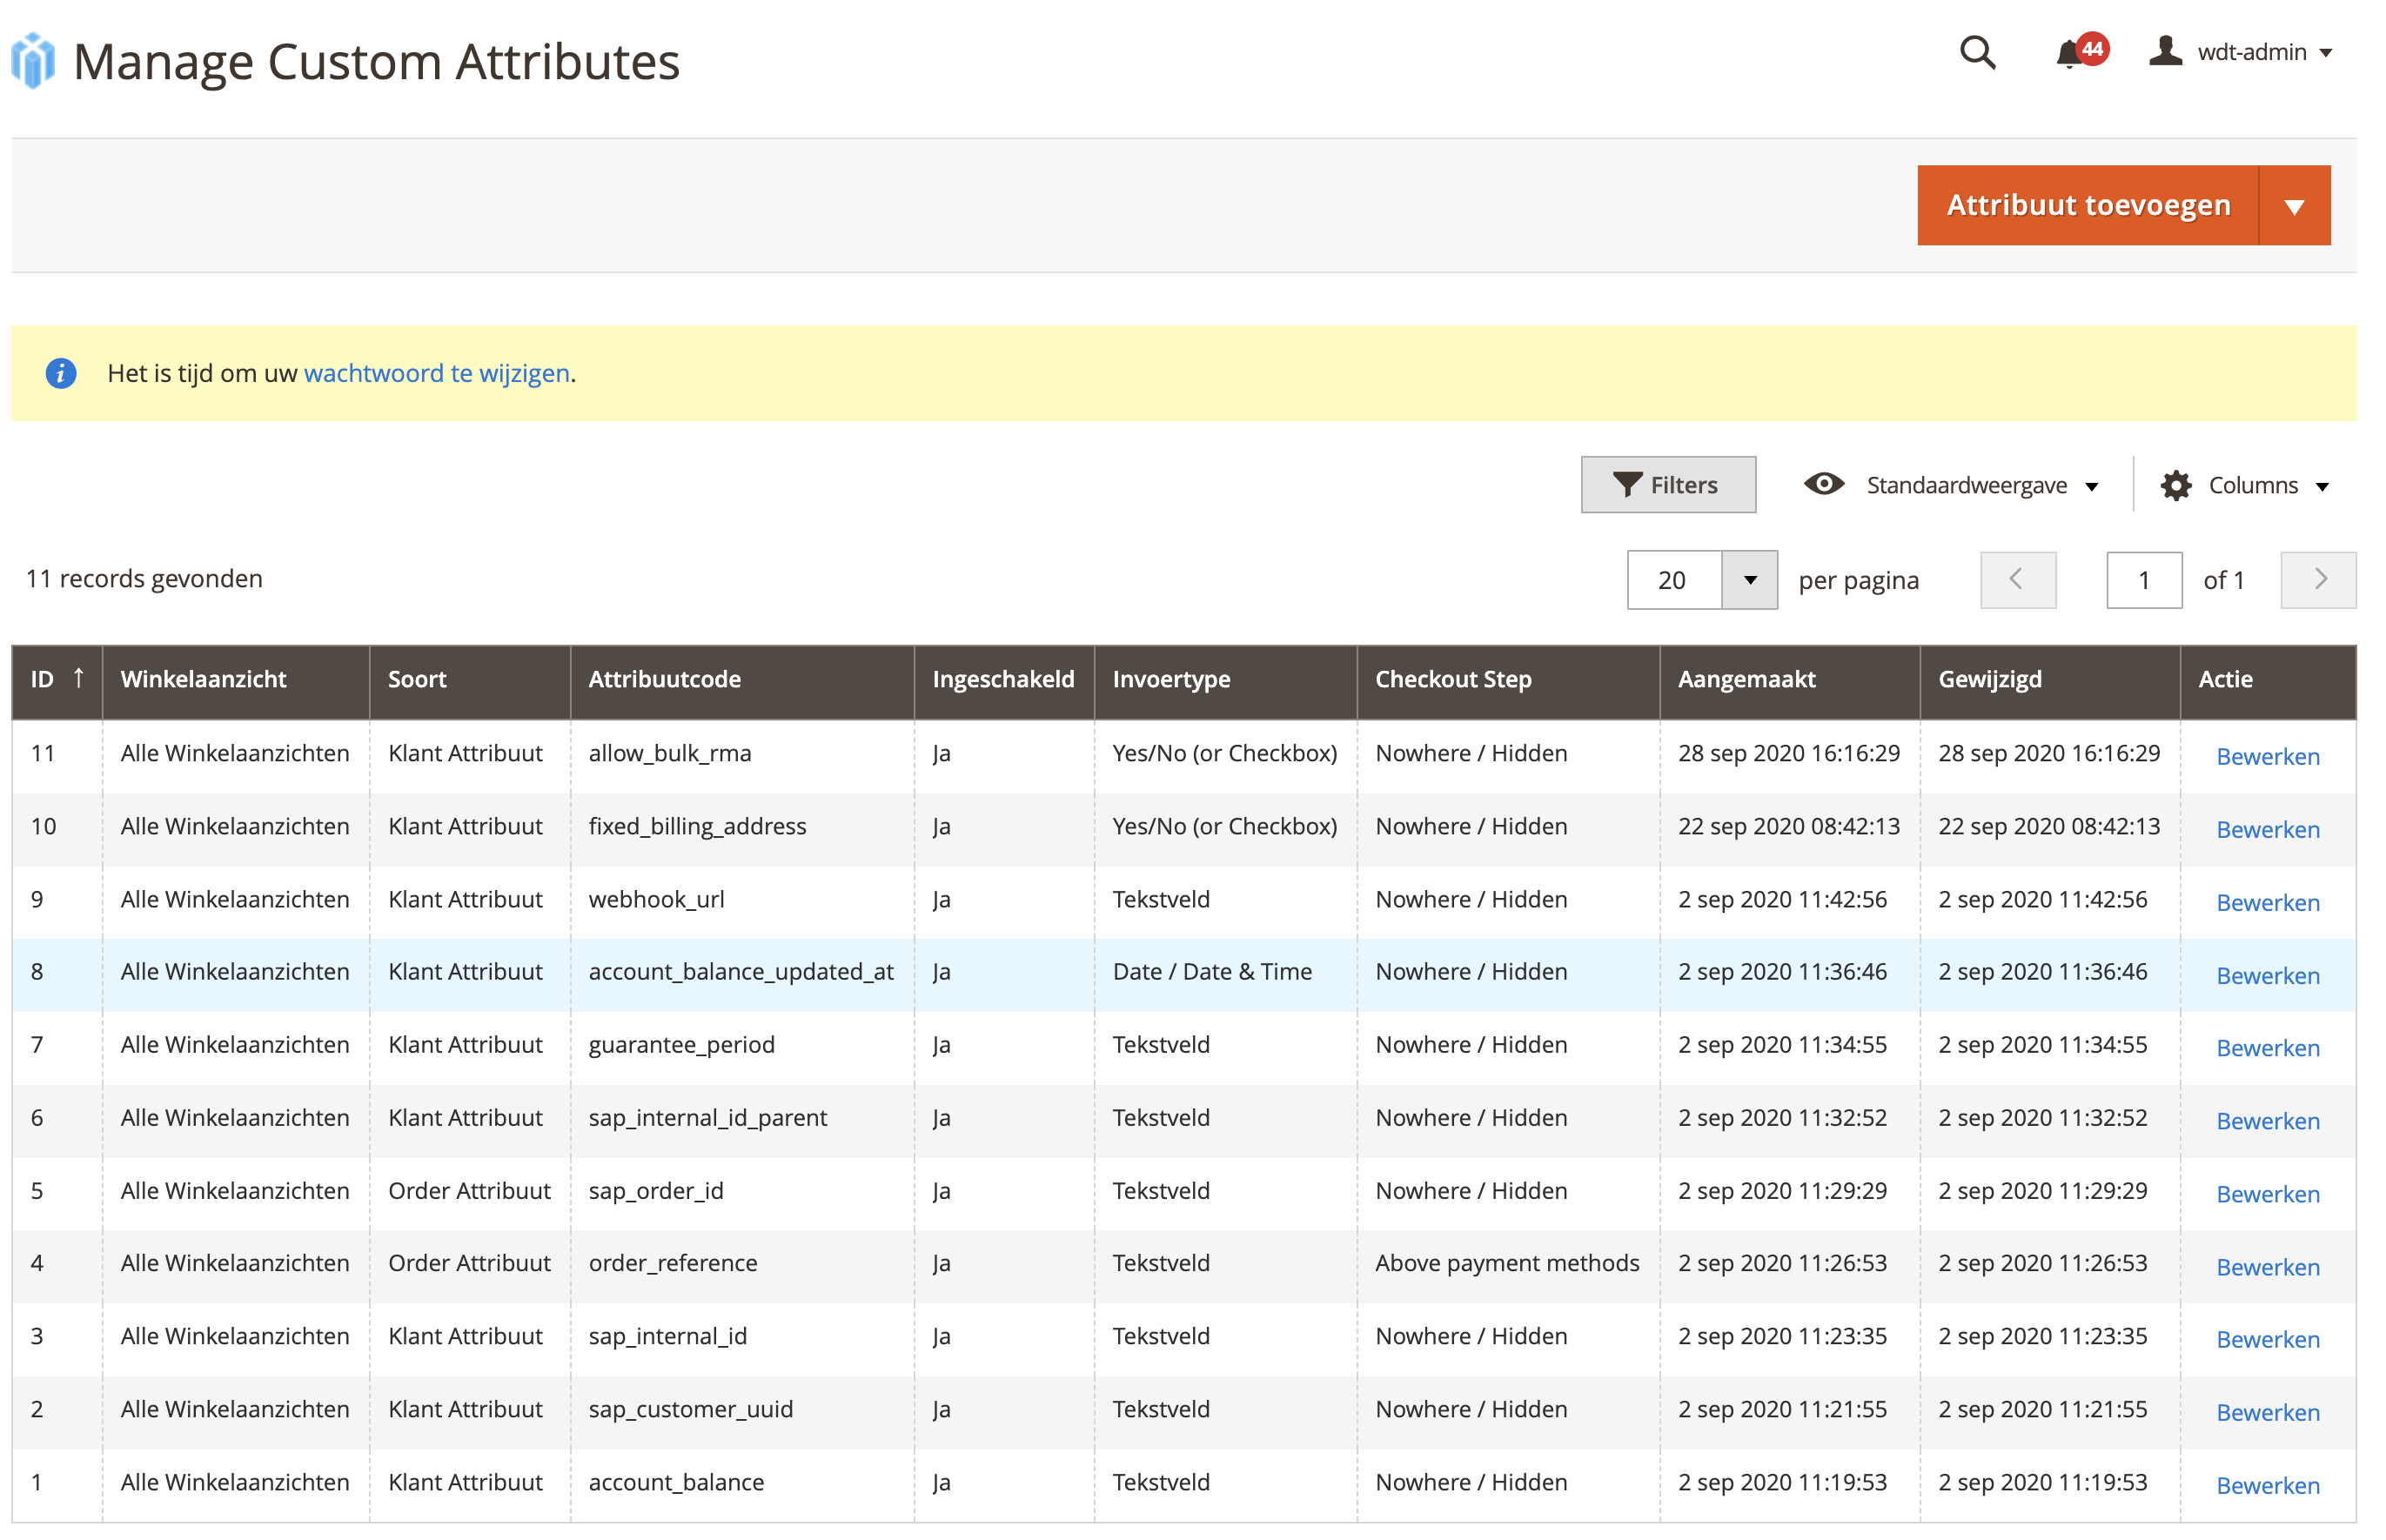Click the gear icon for Columns

[2175, 486]
